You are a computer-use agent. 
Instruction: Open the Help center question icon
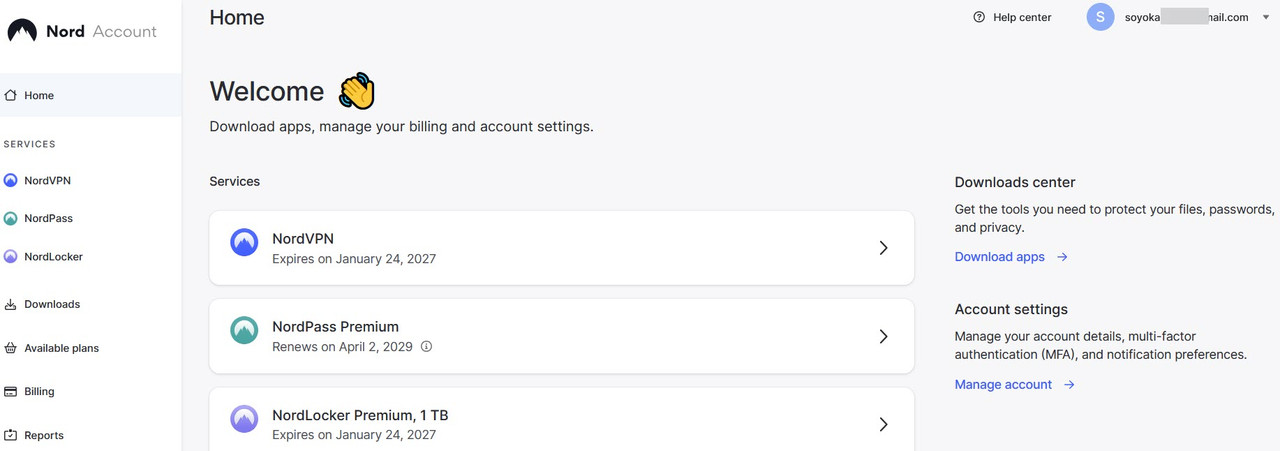pos(979,17)
